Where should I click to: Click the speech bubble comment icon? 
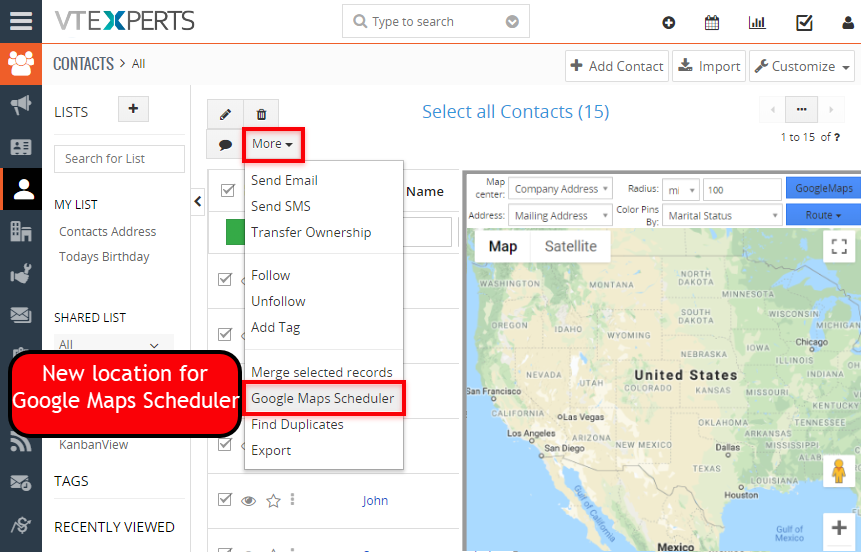[225, 144]
